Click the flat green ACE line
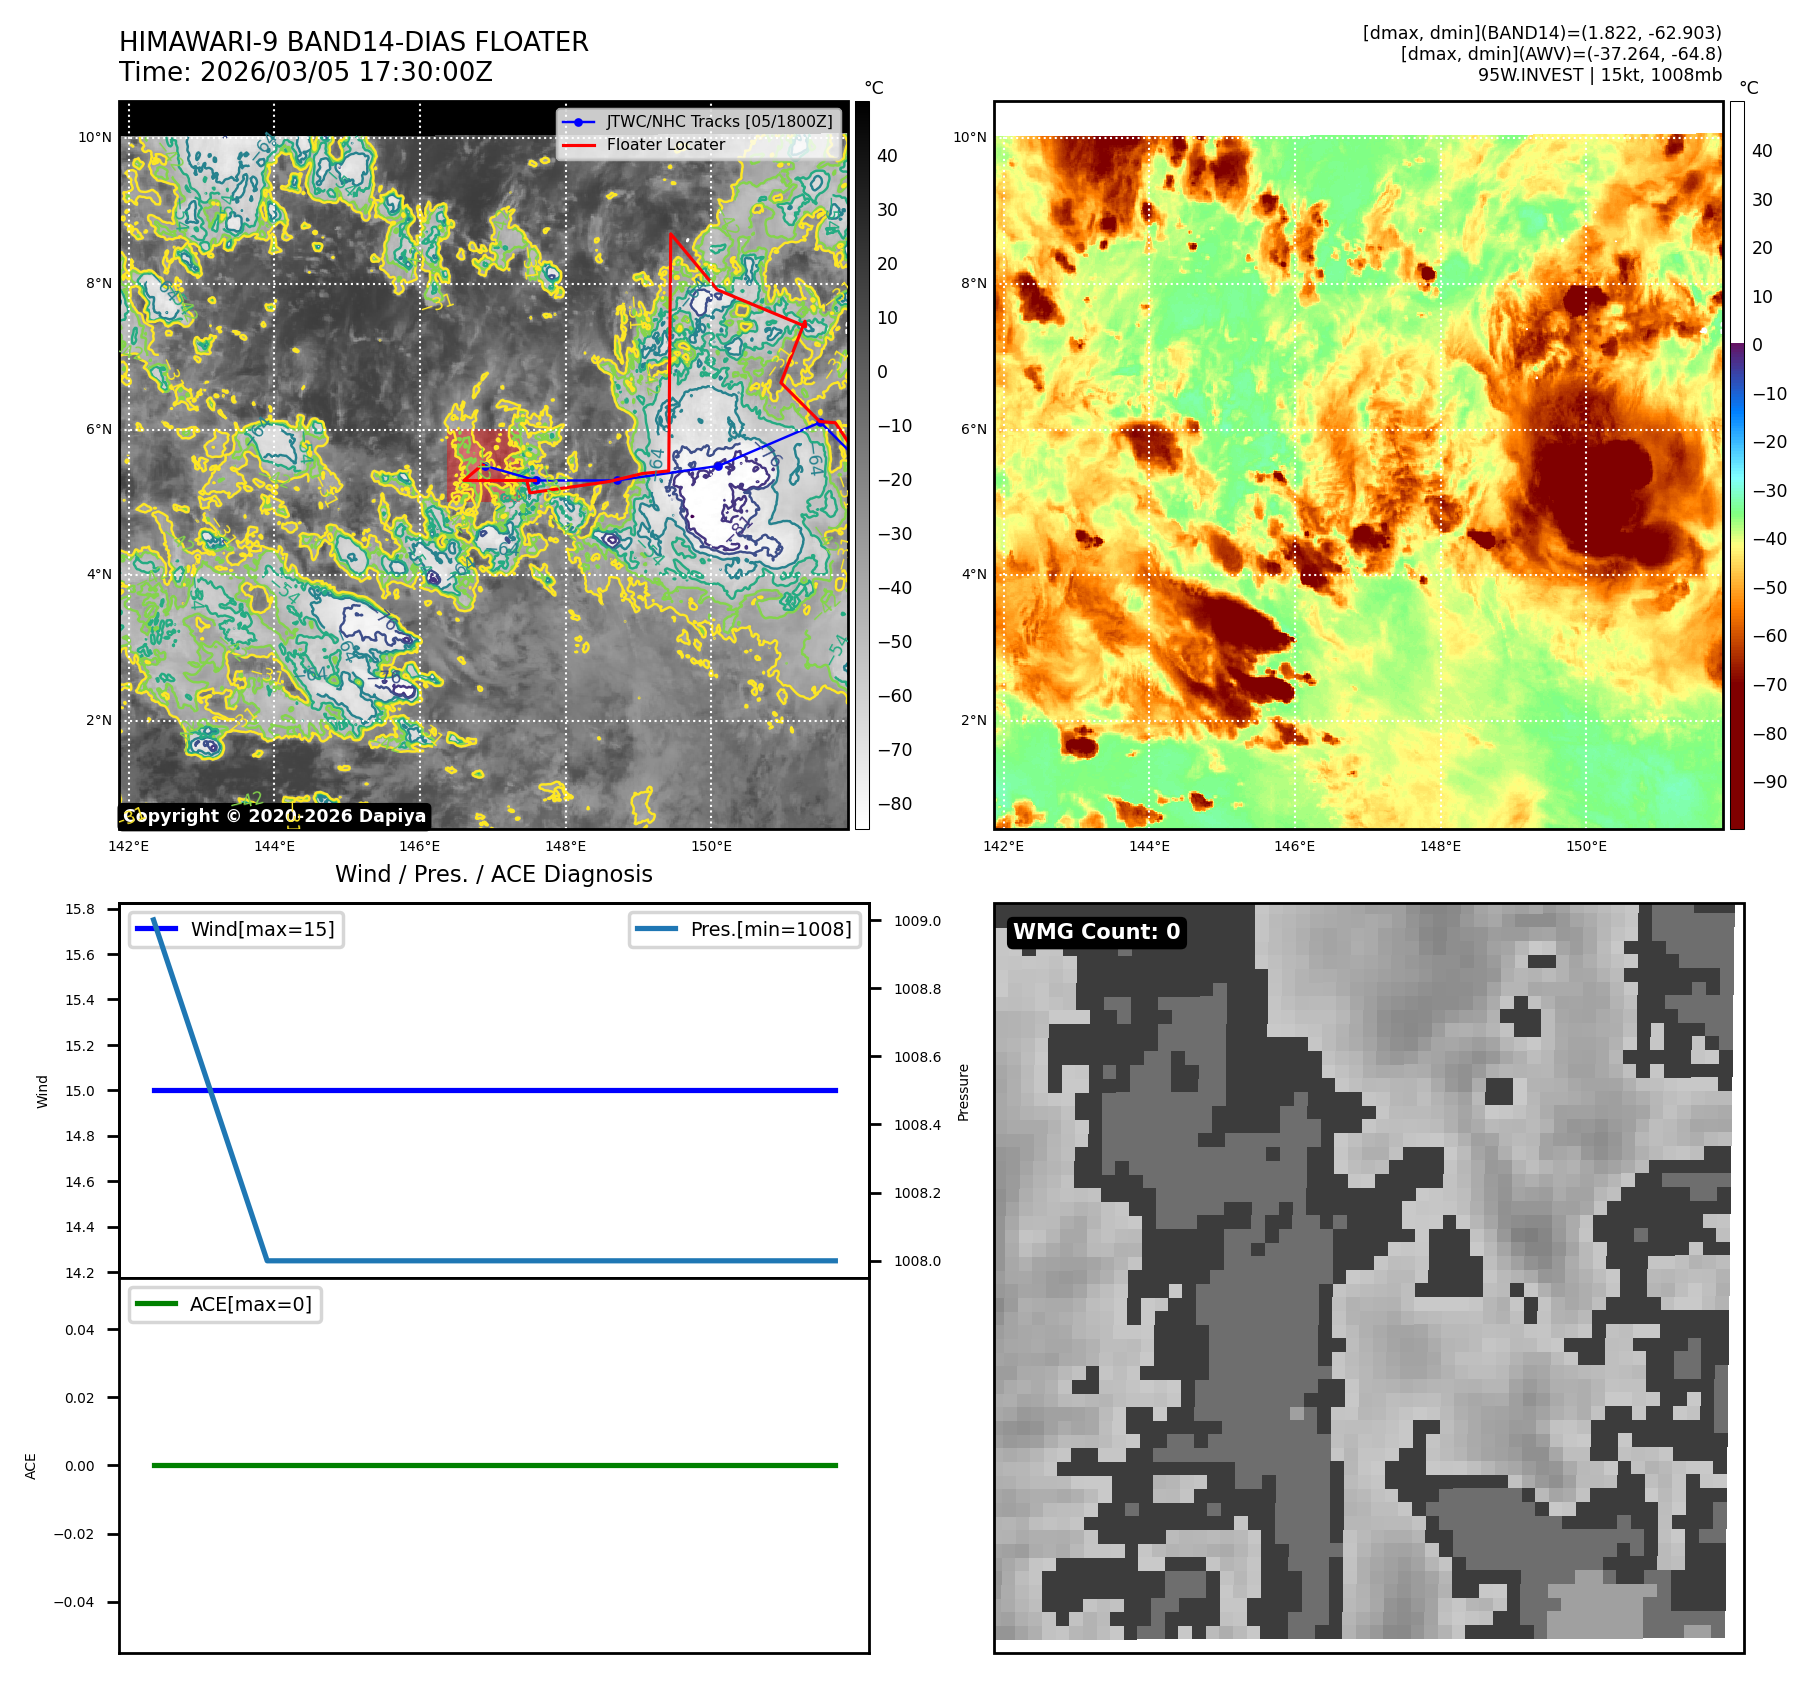The image size is (1813, 1690). [x=494, y=1465]
